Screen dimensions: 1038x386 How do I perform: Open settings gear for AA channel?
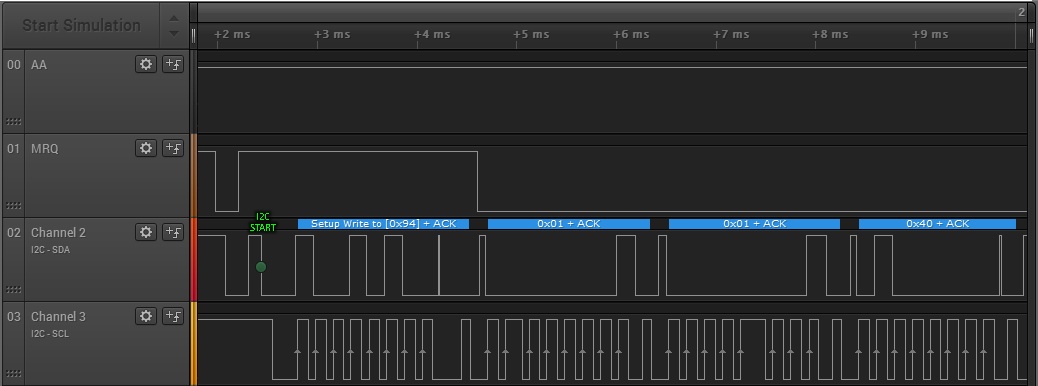tap(146, 64)
